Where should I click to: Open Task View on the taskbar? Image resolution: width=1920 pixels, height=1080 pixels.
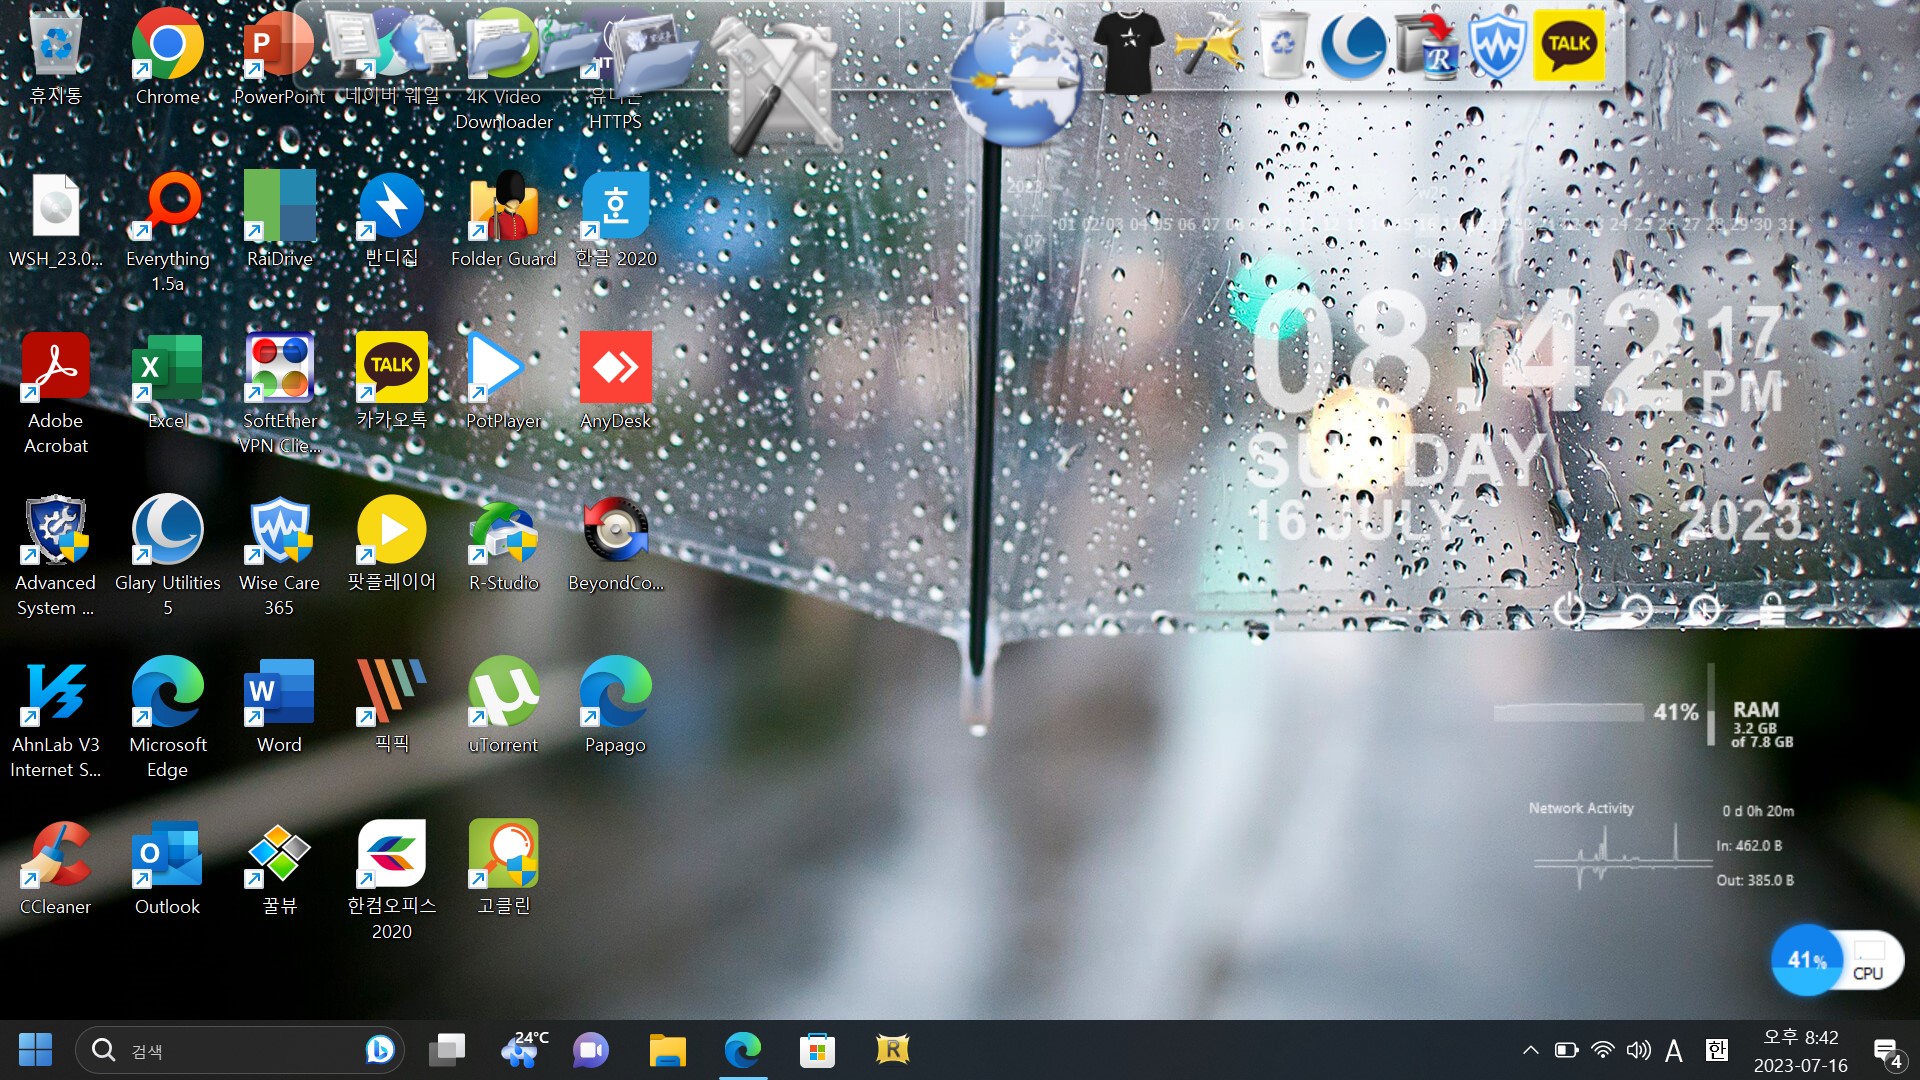pyautogui.click(x=447, y=1050)
